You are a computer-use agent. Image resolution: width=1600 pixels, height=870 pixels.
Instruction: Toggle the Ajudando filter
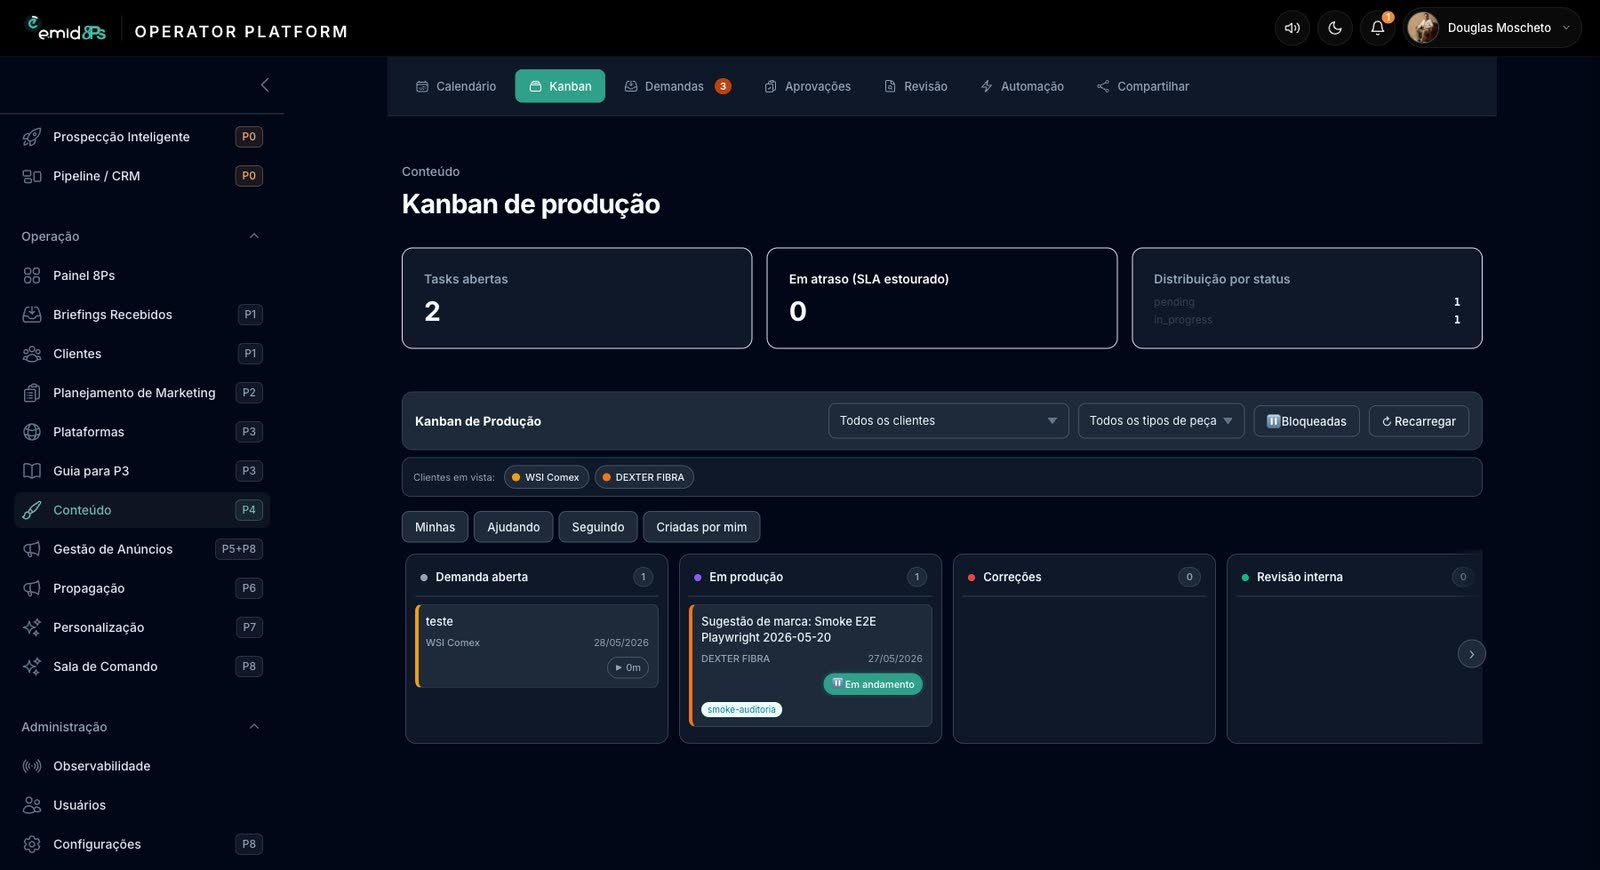[x=513, y=527]
